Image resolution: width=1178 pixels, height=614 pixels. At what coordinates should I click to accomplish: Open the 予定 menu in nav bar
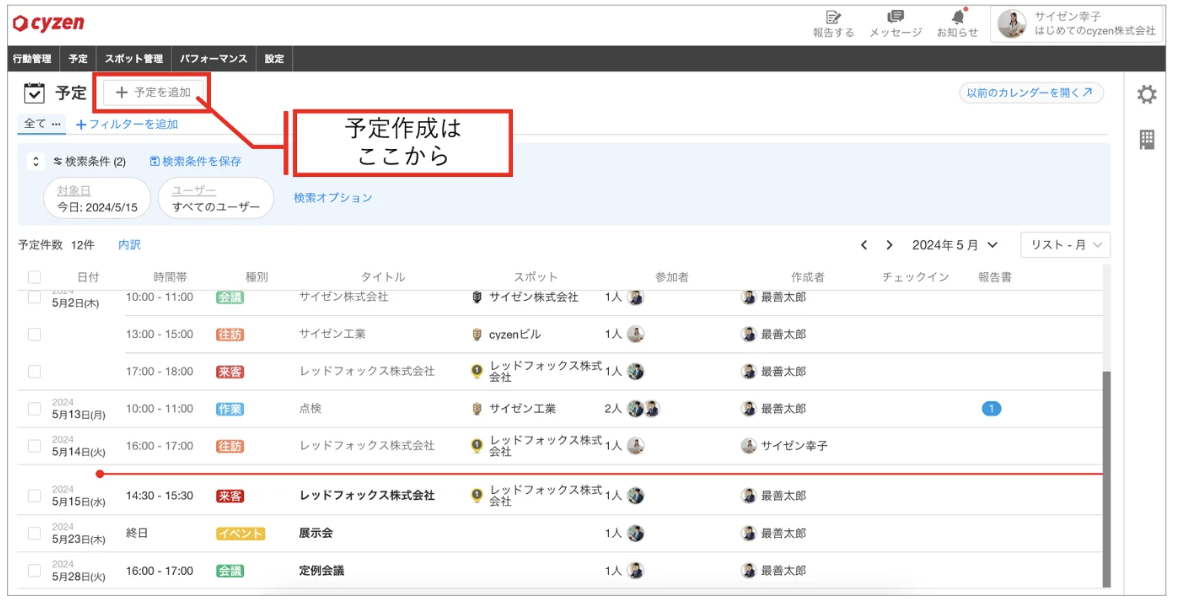(x=78, y=59)
